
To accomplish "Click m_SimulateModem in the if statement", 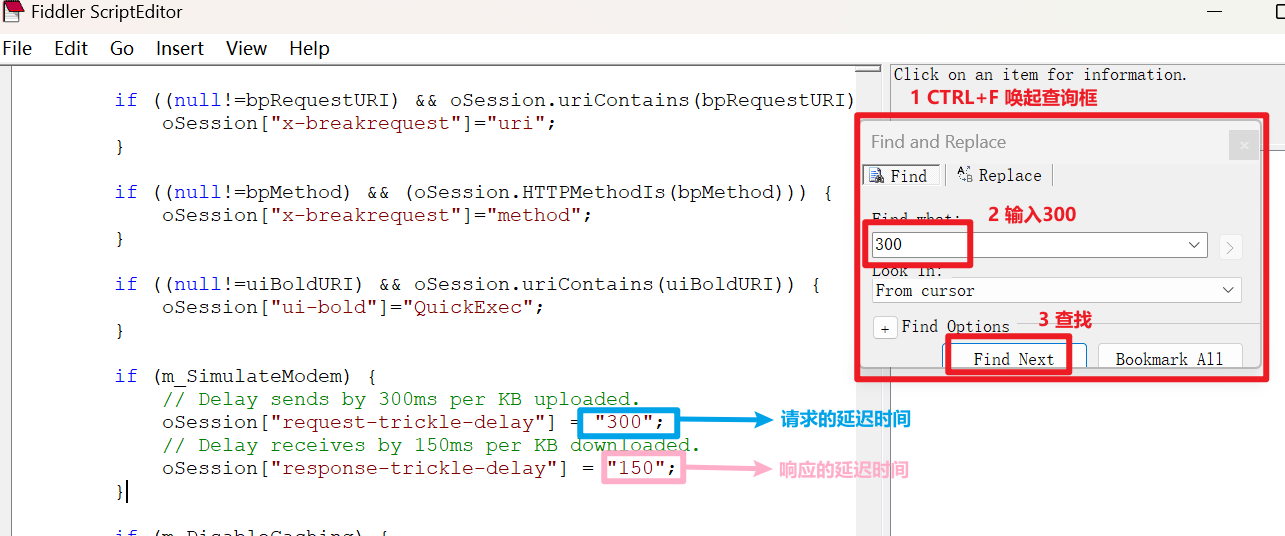I will tap(256, 376).
